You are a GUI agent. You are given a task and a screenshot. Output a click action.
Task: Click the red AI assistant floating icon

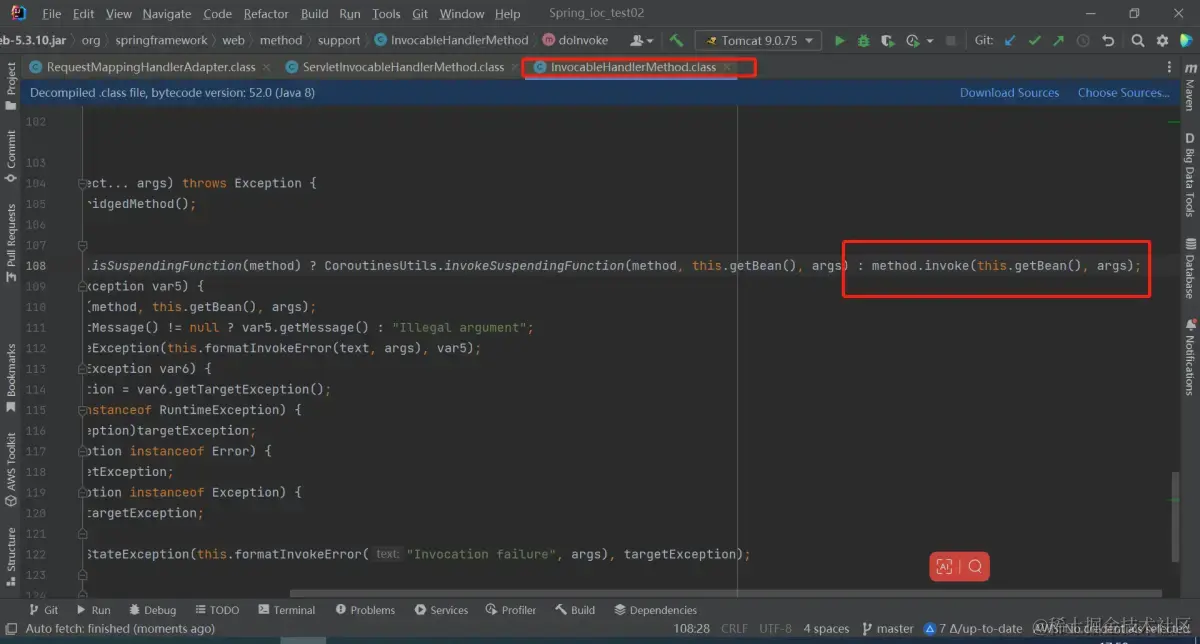pyautogui.click(x=944, y=567)
